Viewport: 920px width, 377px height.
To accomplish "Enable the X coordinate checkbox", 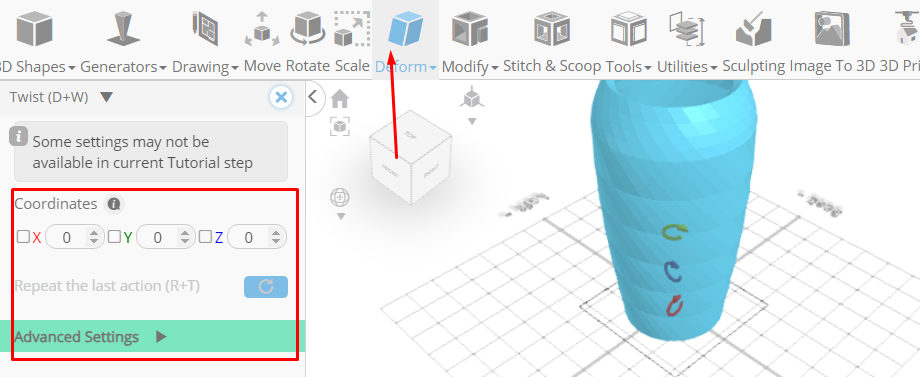I will pos(23,237).
